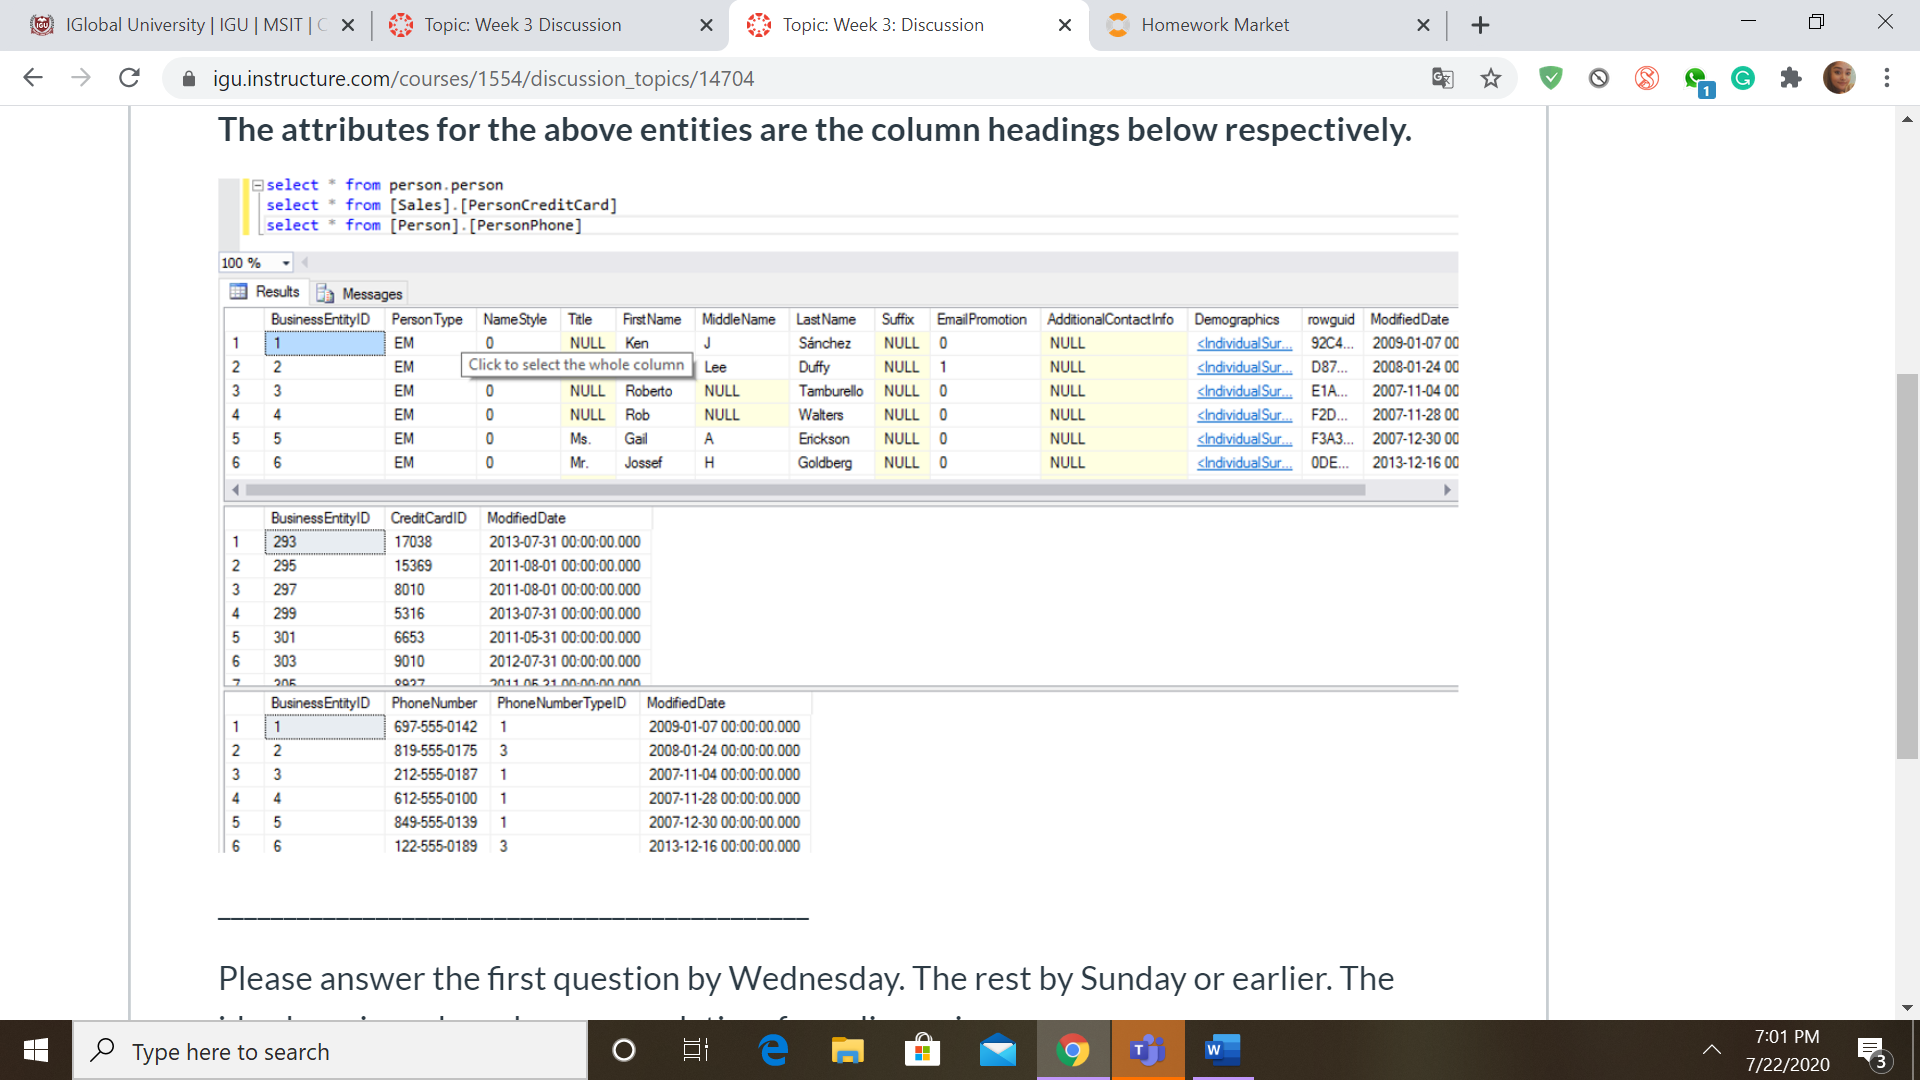This screenshot has width=1920, height=1080.
Task: Switch to Homework Market tab
Action: click(1215, 25)
